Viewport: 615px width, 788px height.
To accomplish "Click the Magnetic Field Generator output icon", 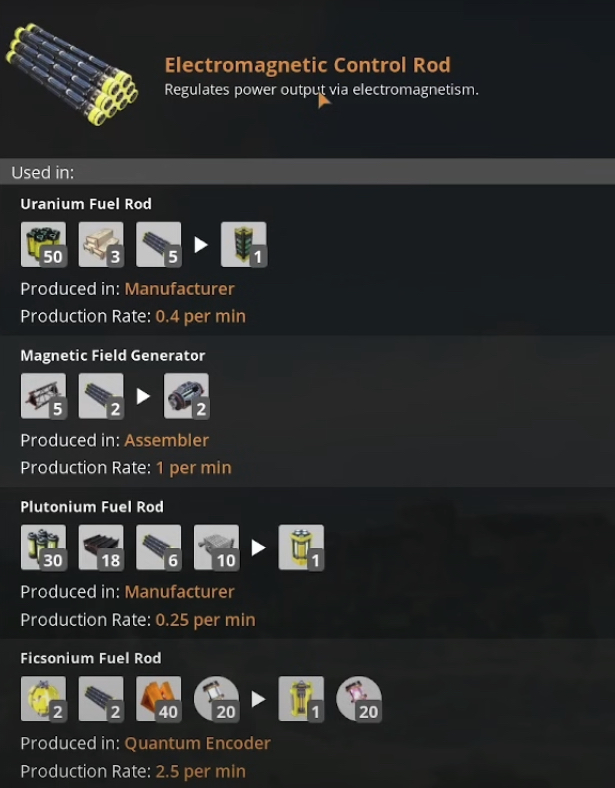I will click(186, 396).
